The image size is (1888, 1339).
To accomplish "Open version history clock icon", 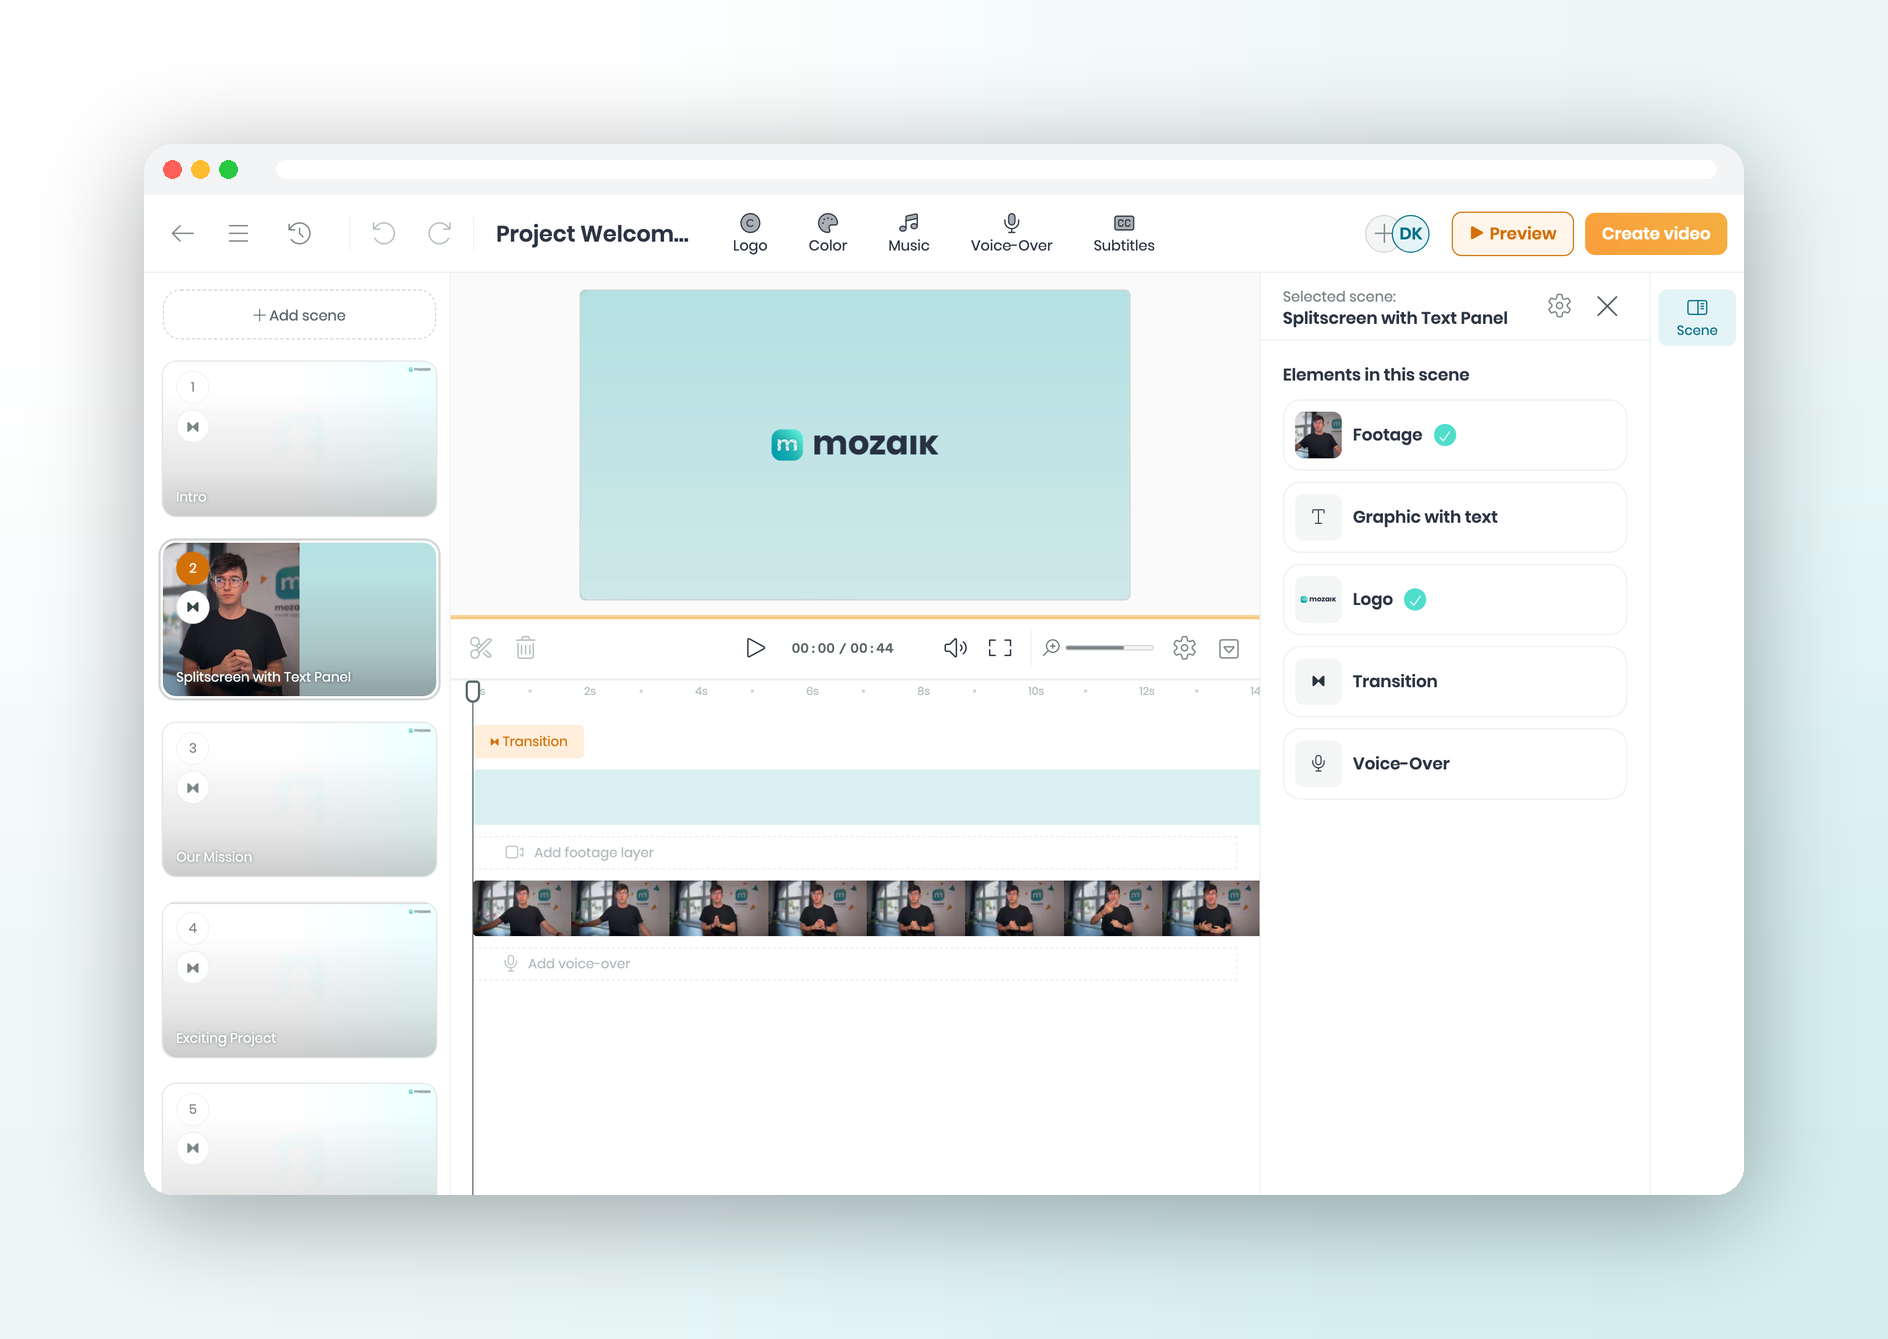I will point(299,234).
